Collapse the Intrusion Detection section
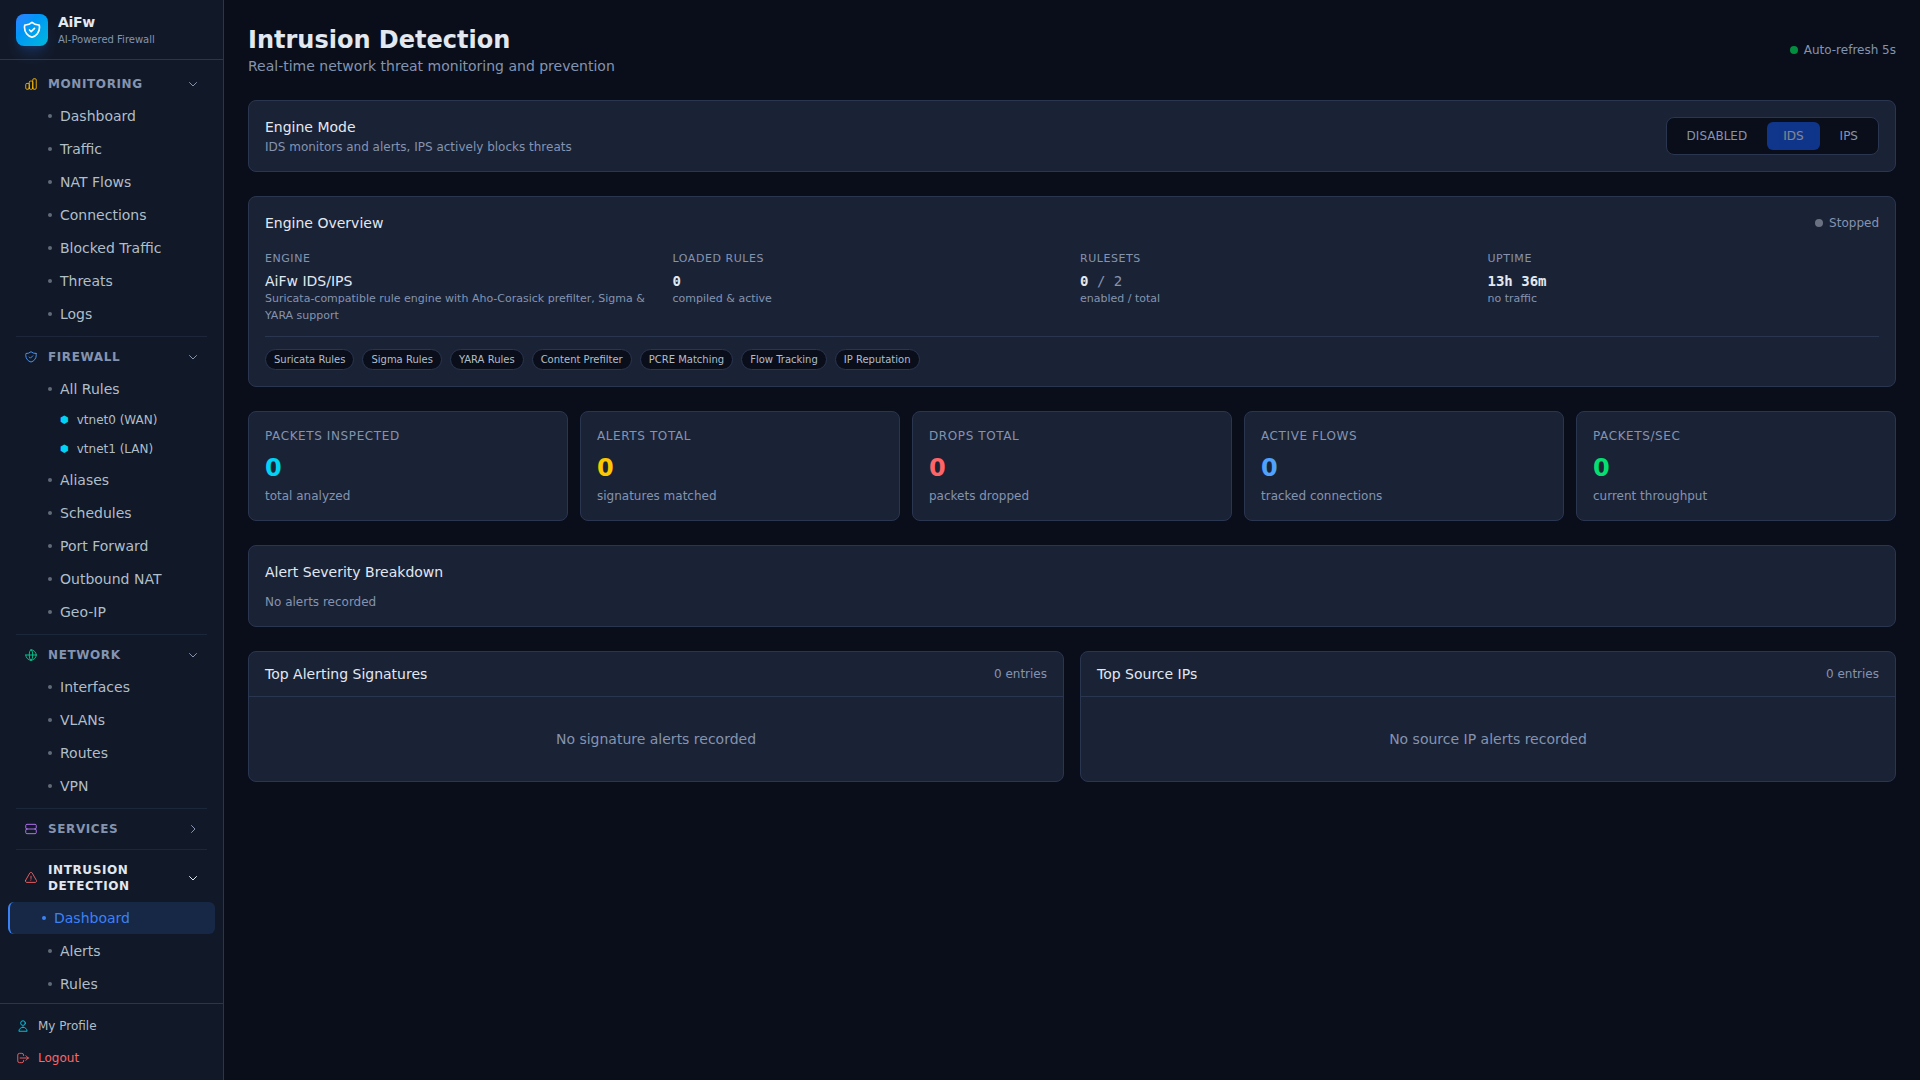This screenshot has width=1920, height=1080. coord(192,877)
